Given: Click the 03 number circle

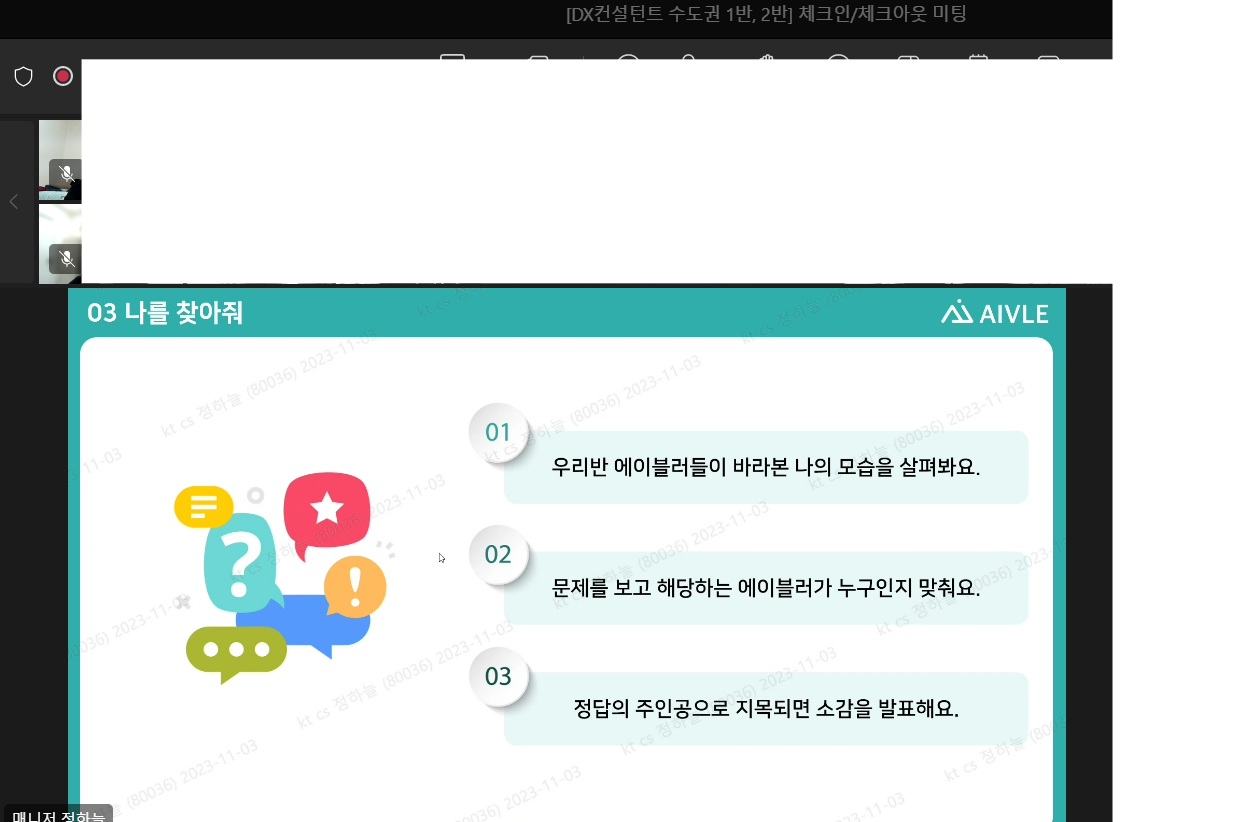Looking at the screenshot, I should point(498,676).
